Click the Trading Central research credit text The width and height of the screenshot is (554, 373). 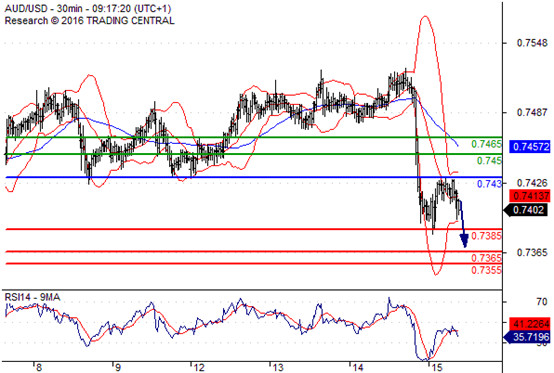(89, 21)
